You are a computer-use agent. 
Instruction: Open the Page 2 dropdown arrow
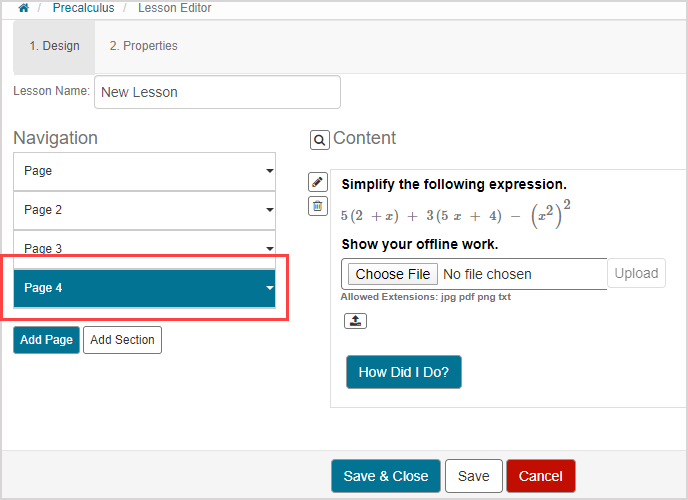click(270, 210)
